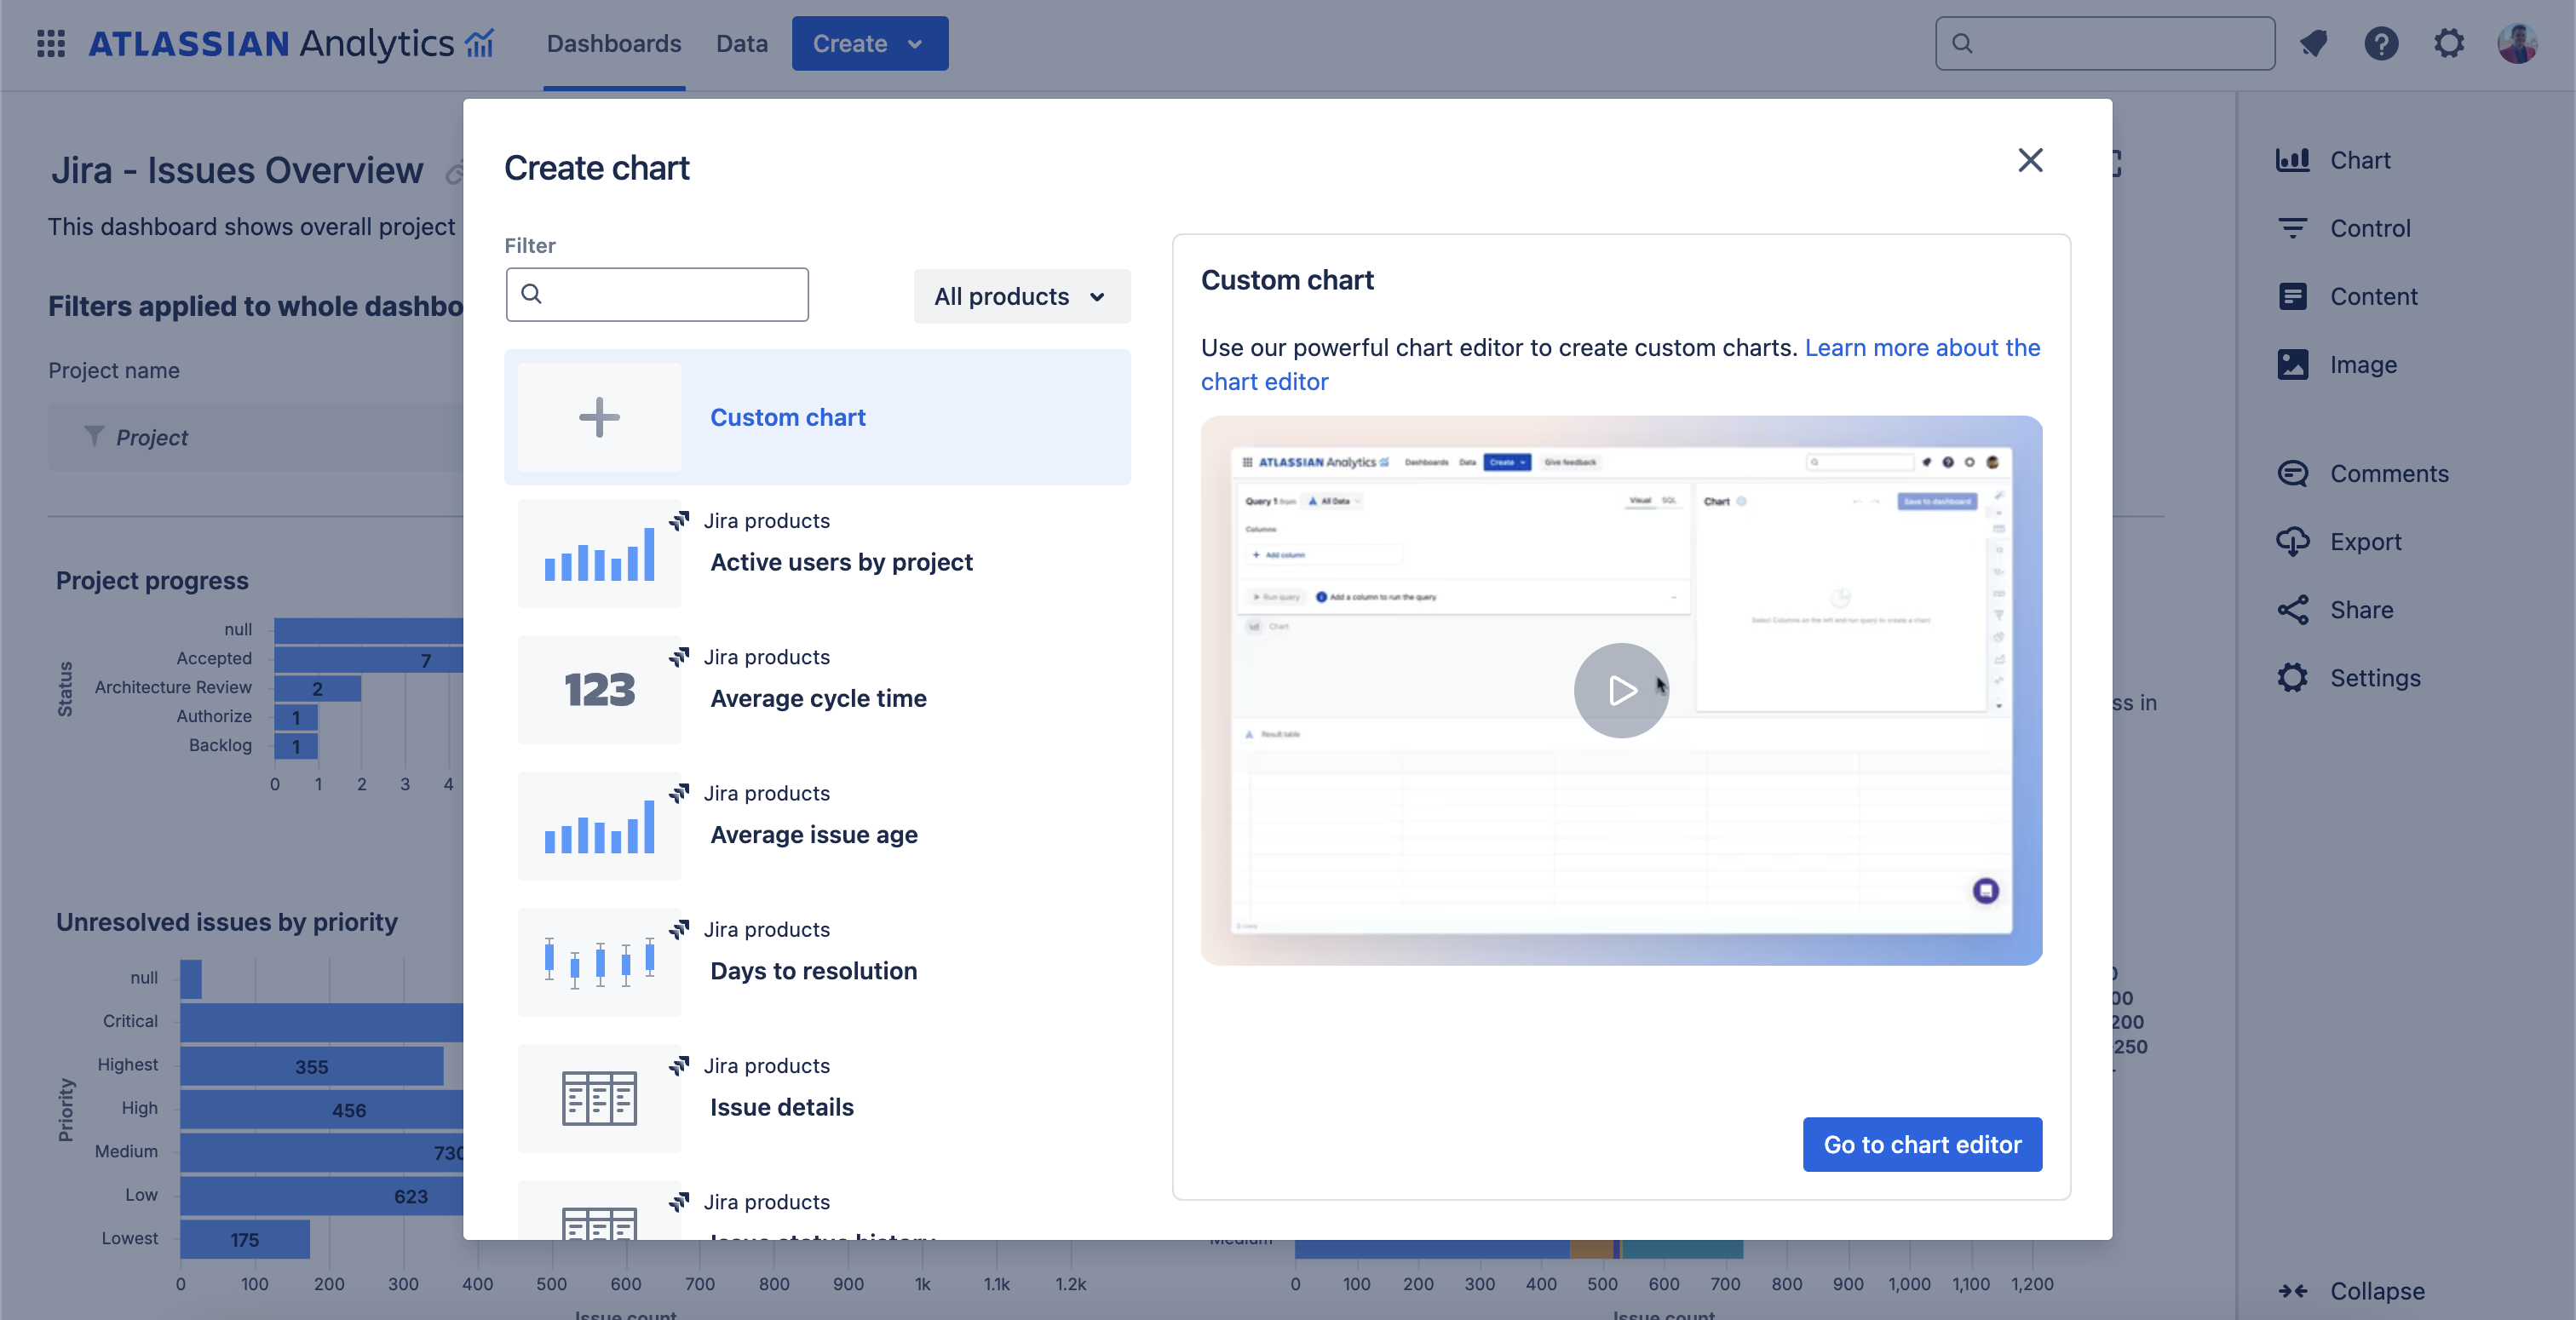Focus the top global search box
Image resolution: width=2576 pixels, height=1320 pixels.
pos(2105,43)
